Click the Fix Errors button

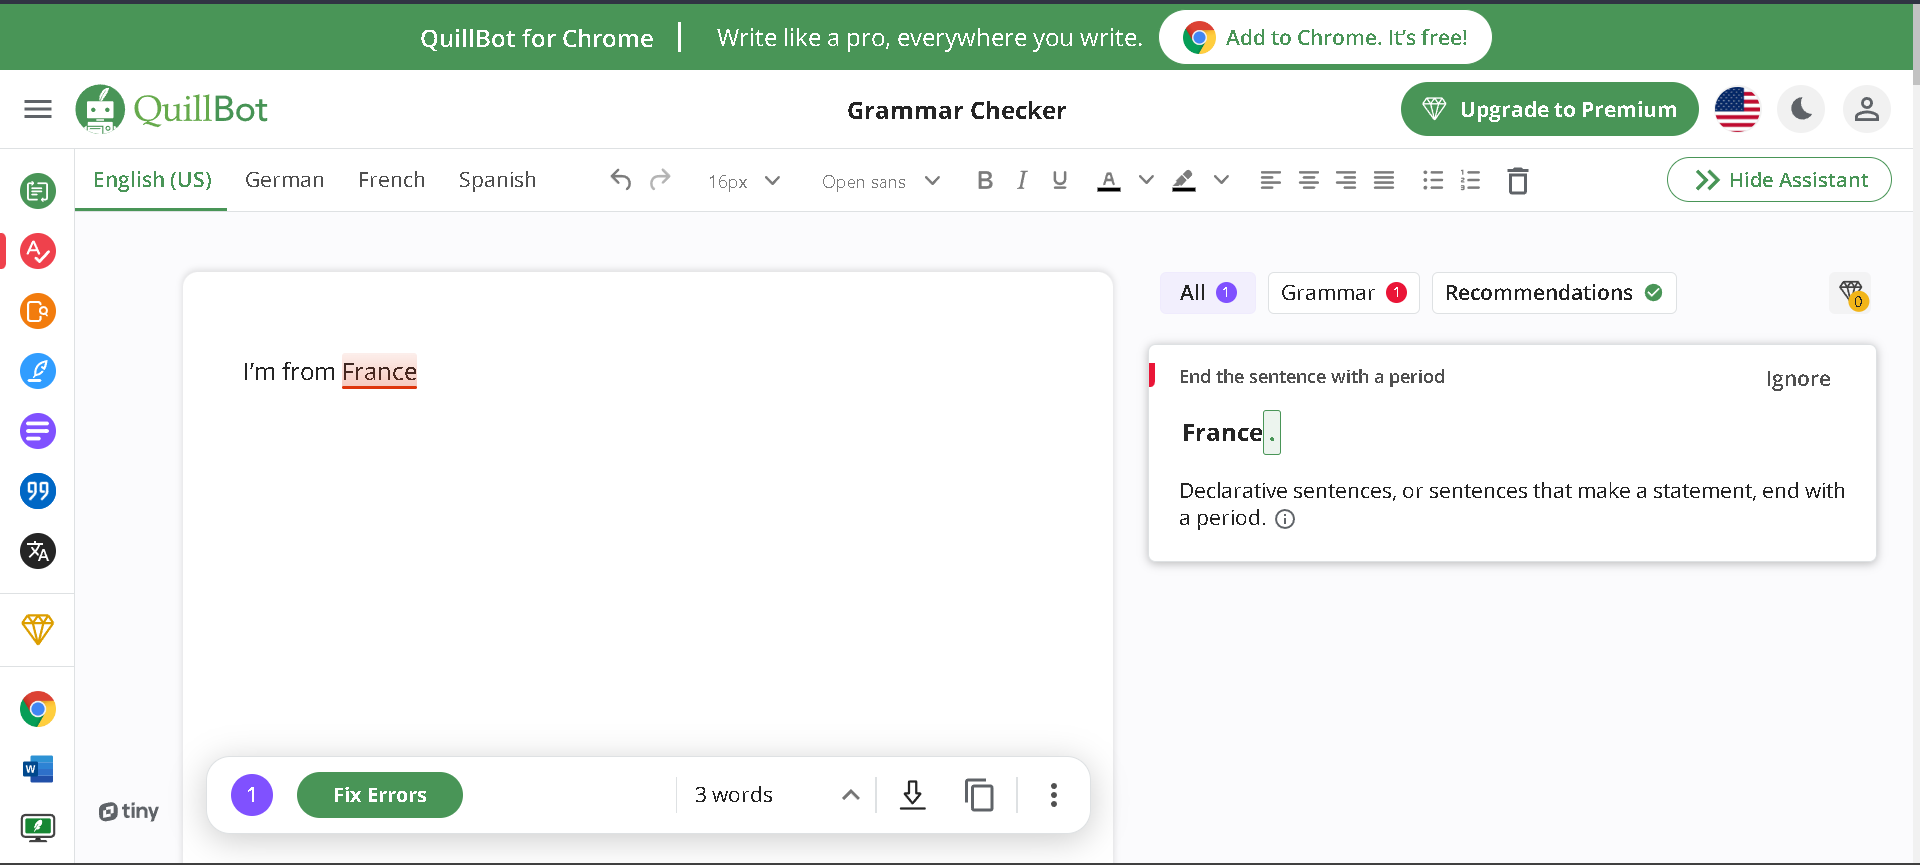(379, 795)
